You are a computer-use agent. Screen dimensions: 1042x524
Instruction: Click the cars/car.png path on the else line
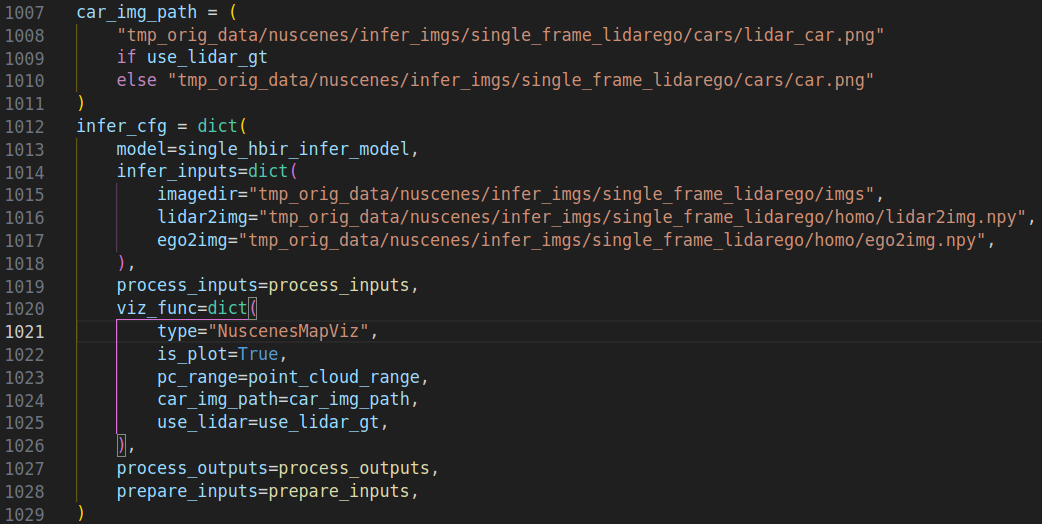click(520, 81)
